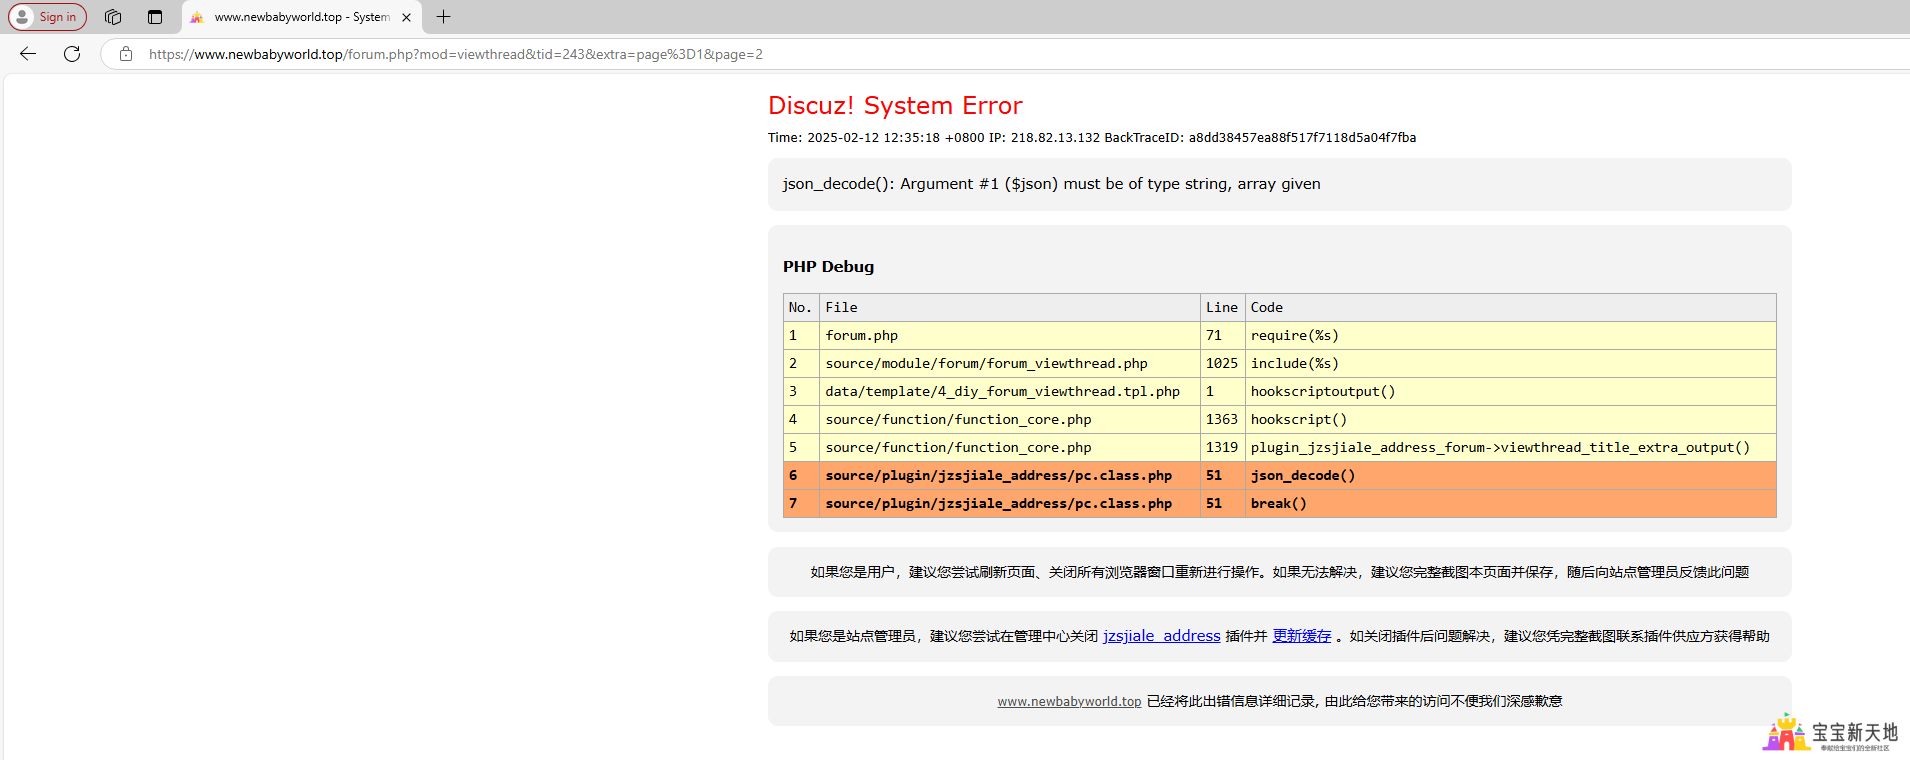Click line number 71 cell
Image resolution: width=1910 pixels, height=760 pixels.
click(1222, 335)
